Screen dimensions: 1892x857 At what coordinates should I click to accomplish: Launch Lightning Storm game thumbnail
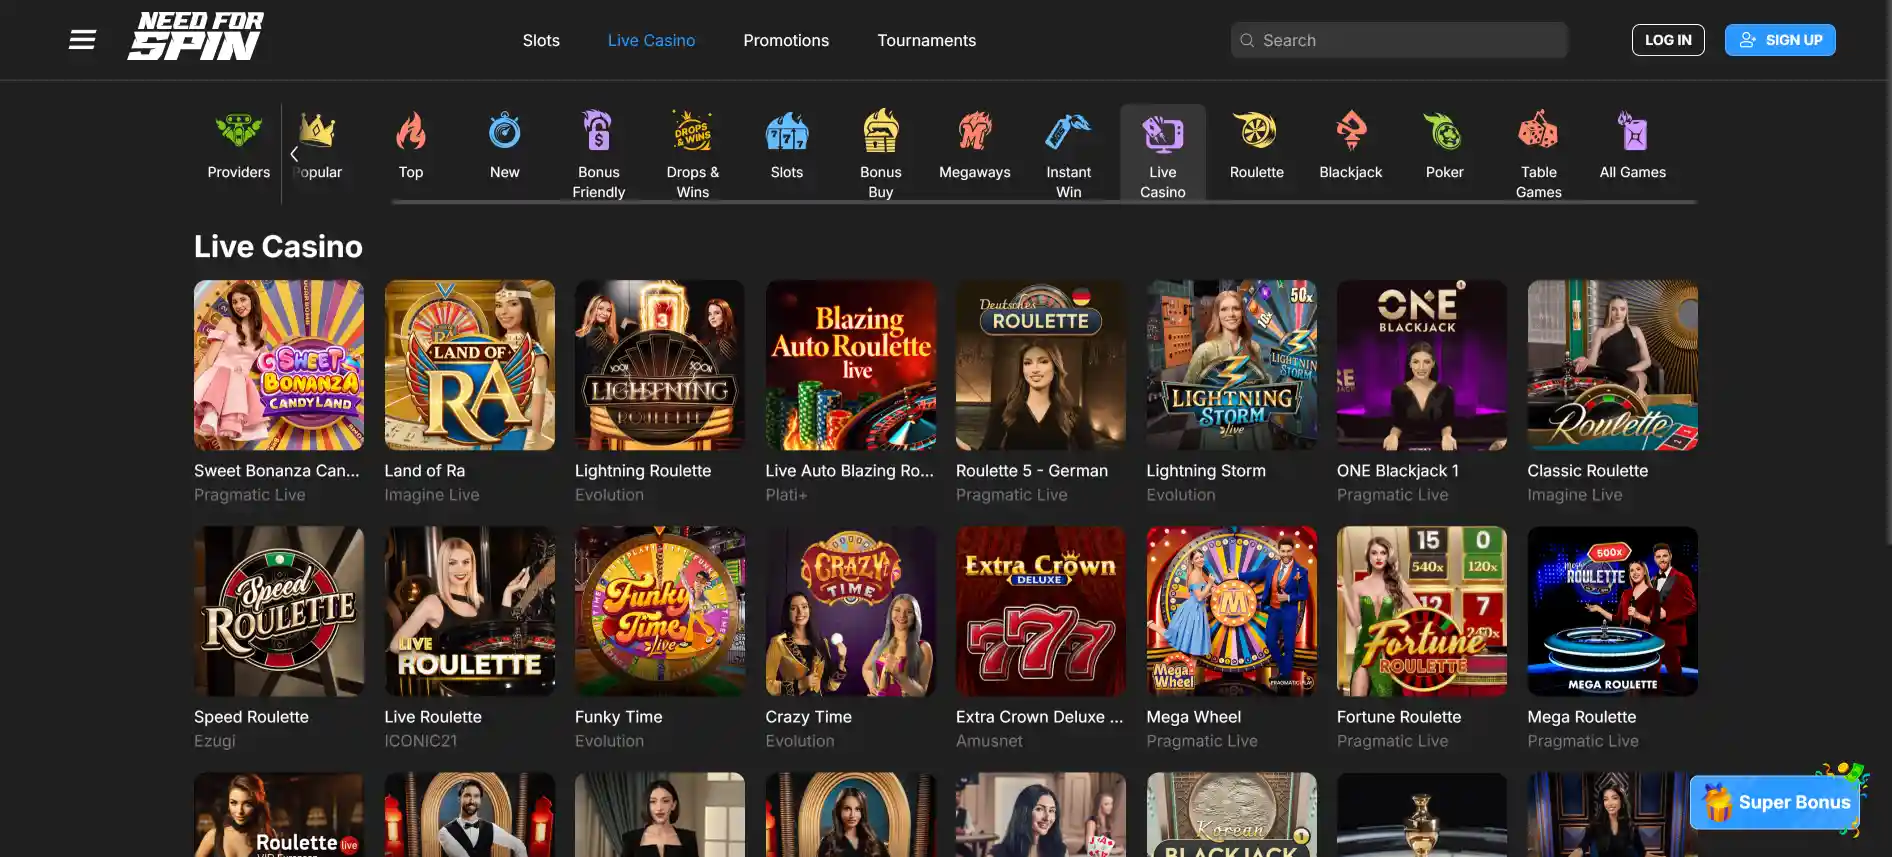tap(1232, 365)
